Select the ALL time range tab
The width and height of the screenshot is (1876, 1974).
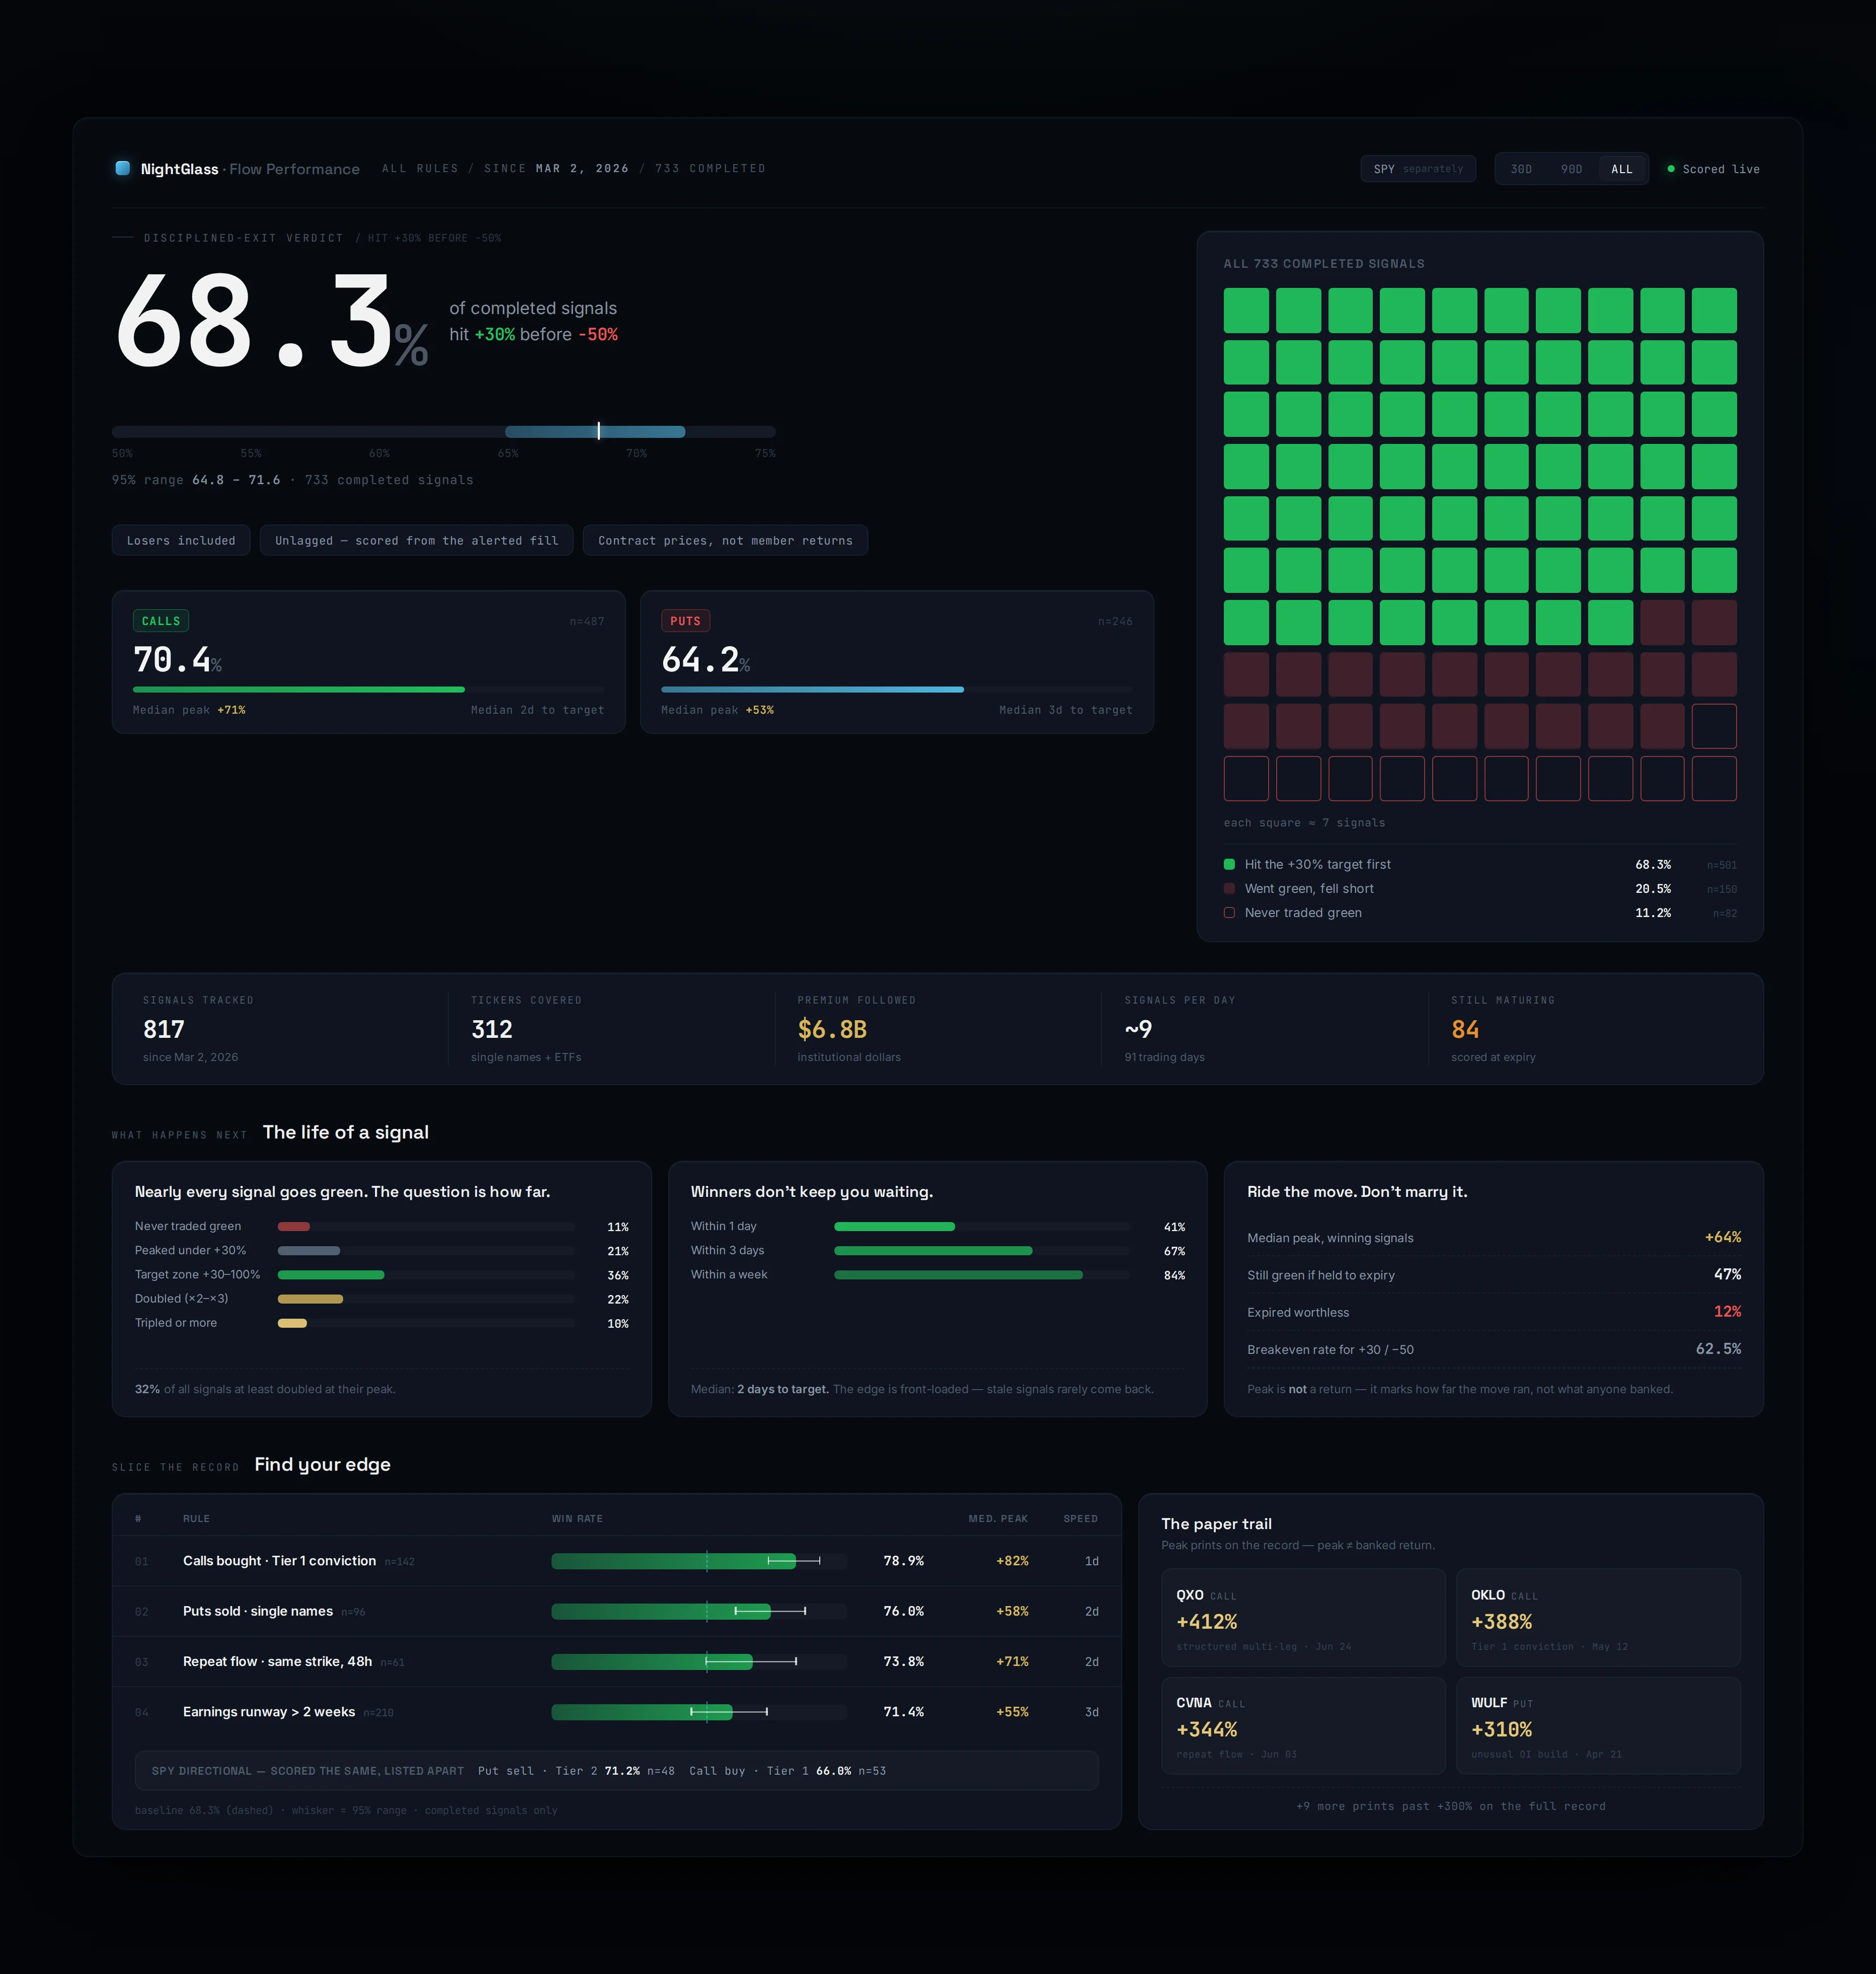(1621, 169)
